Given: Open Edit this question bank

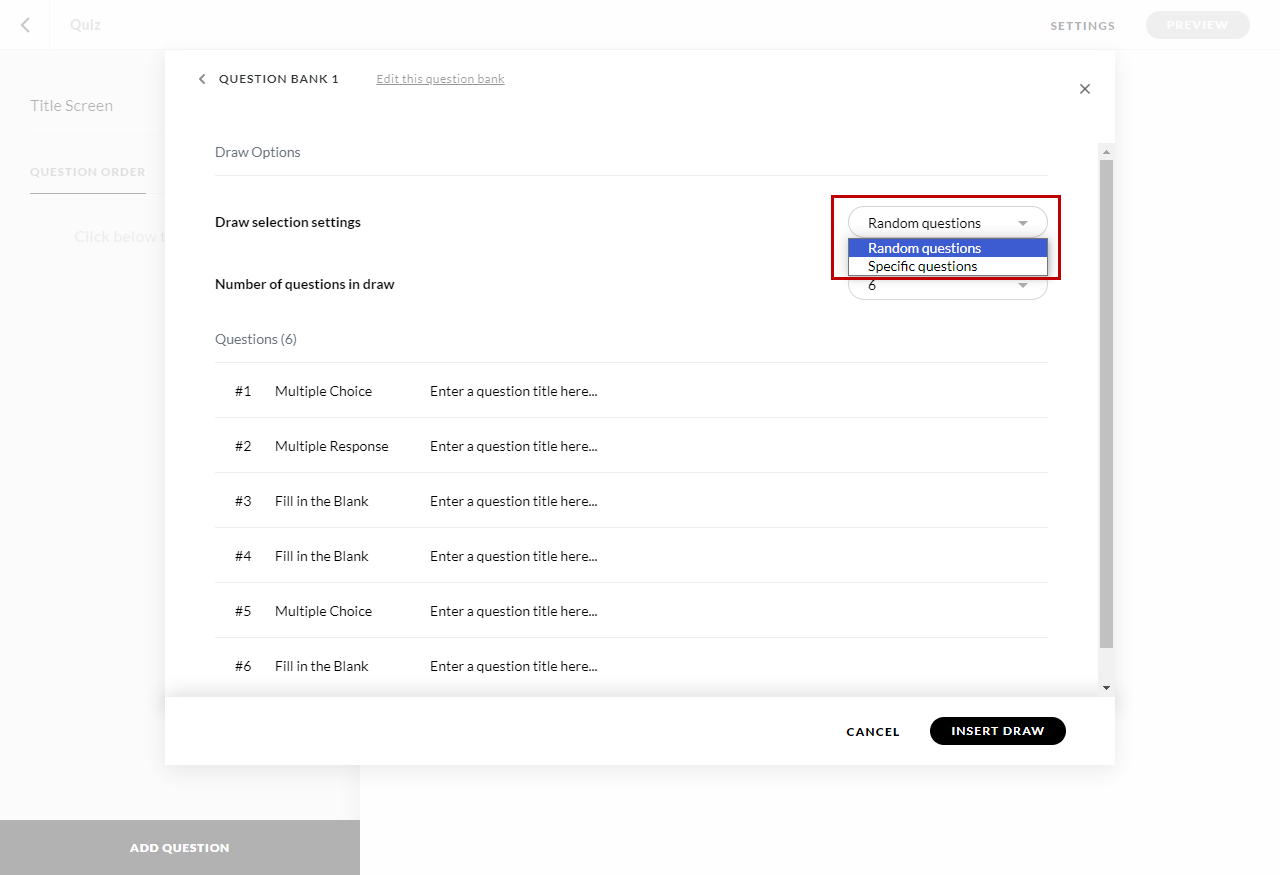Looking at the screenshot, I should click(x=440, y=78).
